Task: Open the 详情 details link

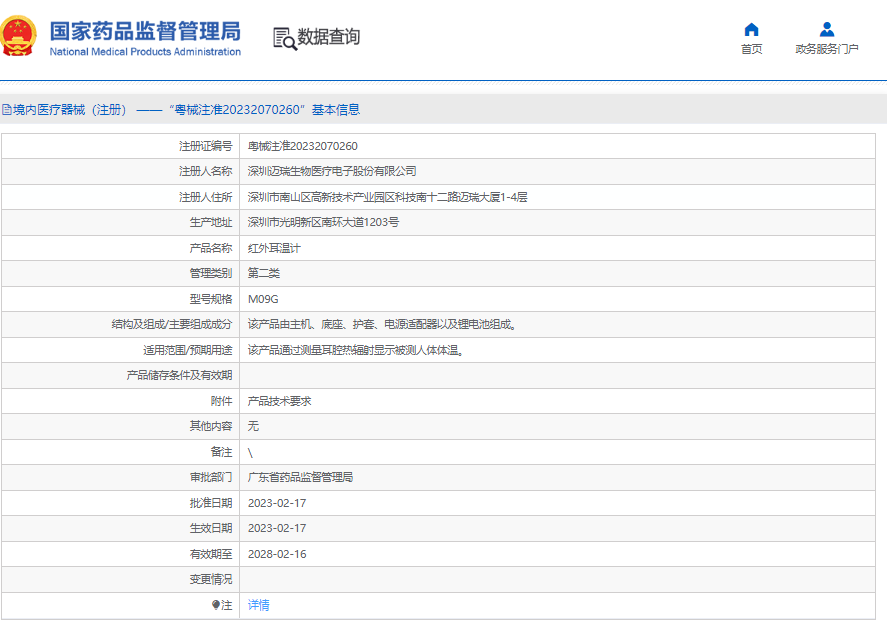Action: tap(259, 605)
